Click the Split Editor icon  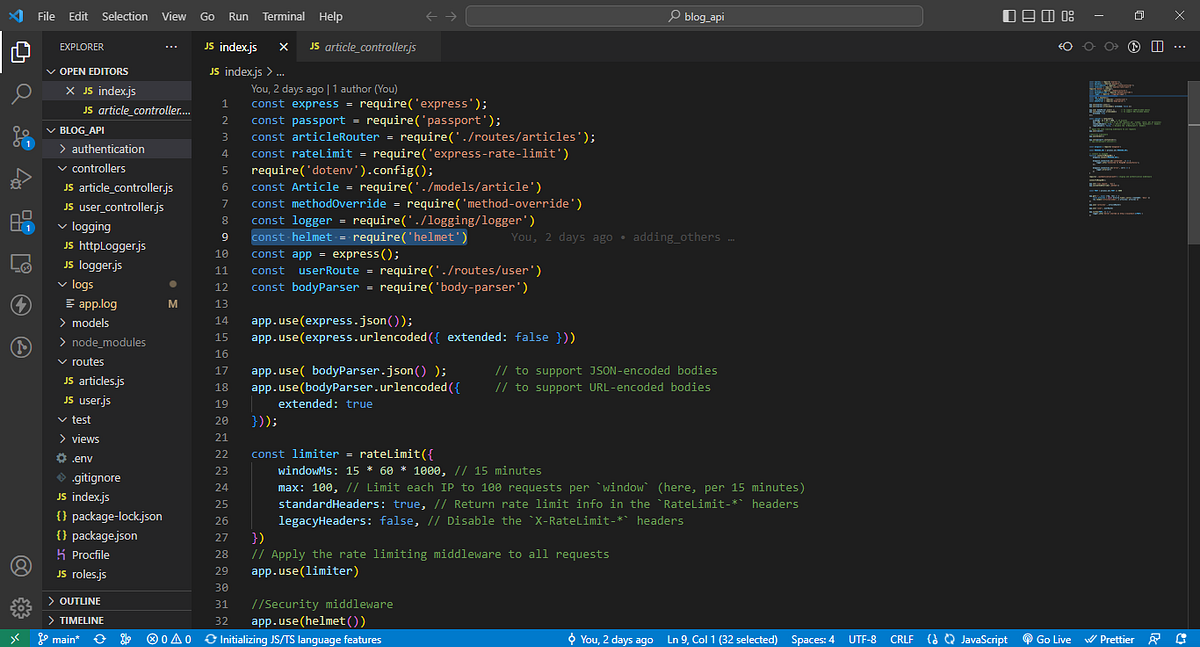1159,46
